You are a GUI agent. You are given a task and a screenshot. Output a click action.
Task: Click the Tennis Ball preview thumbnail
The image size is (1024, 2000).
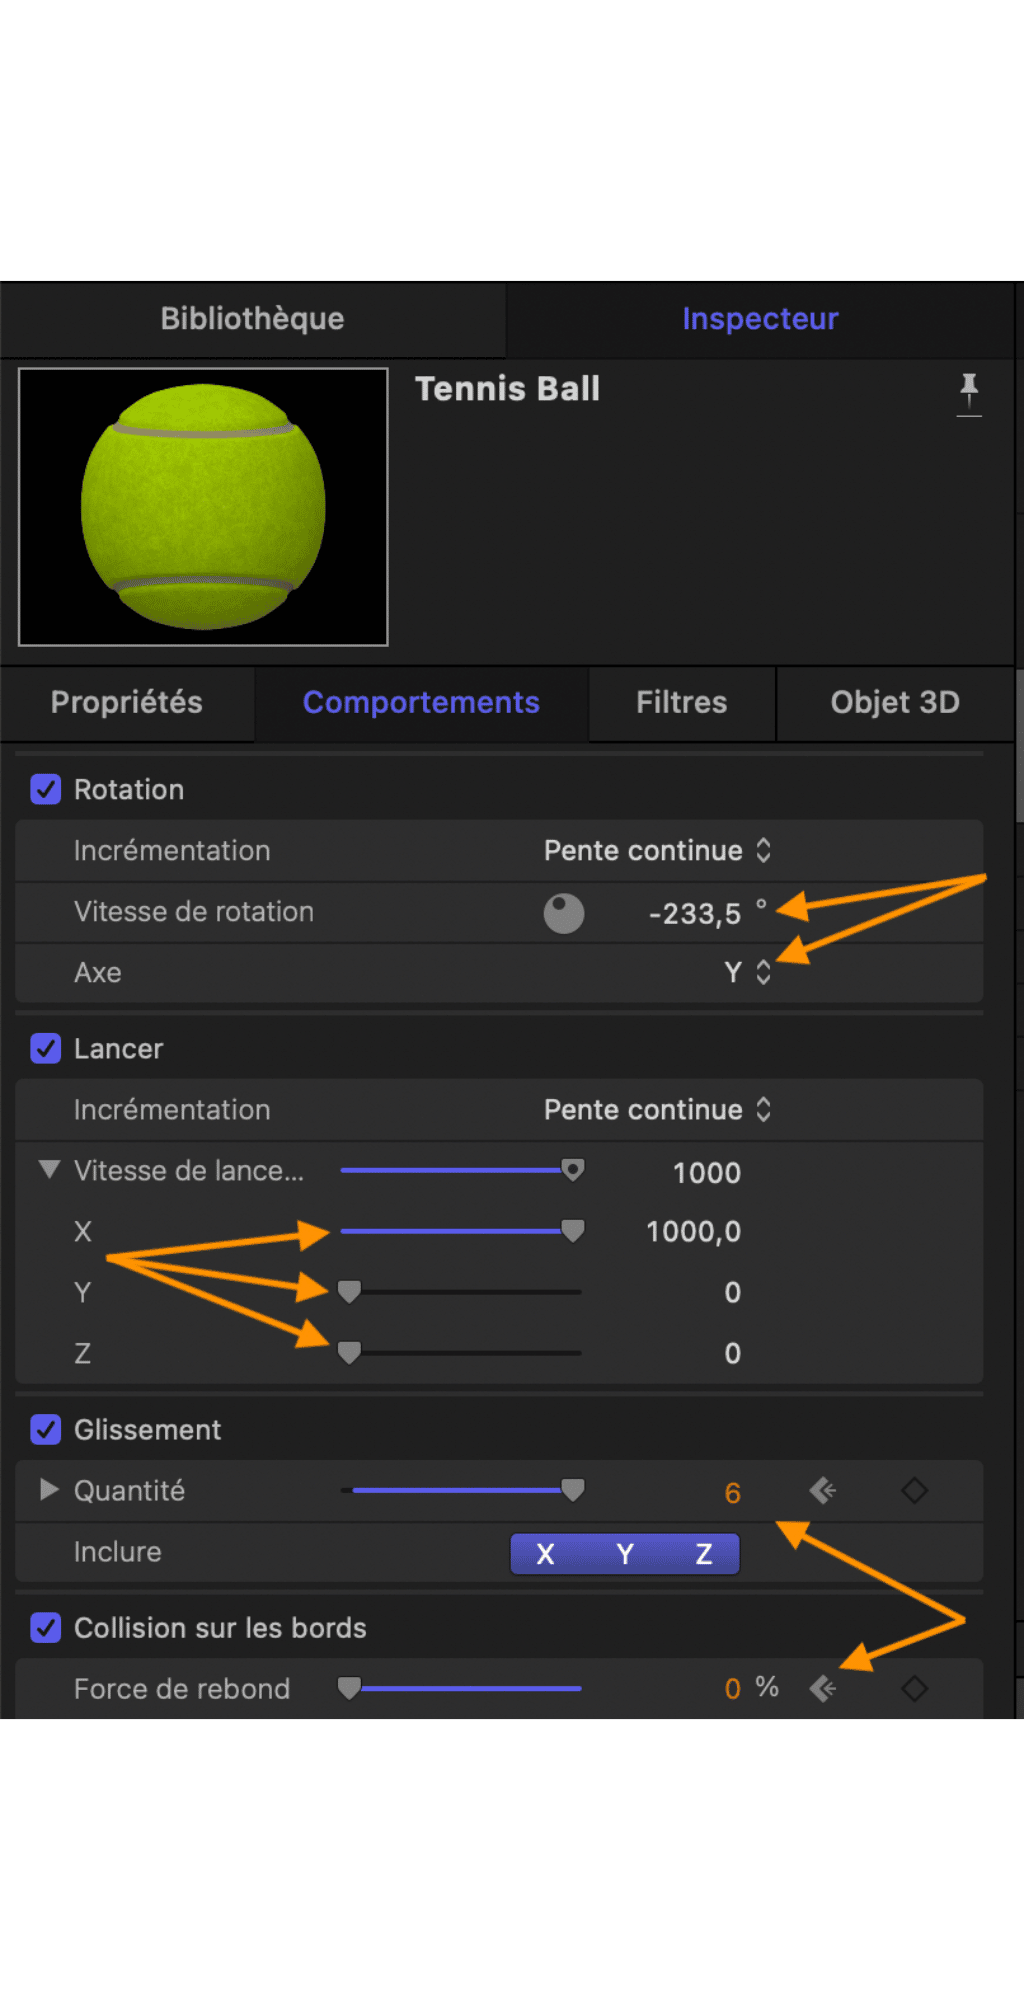click(x=203, y=507)
